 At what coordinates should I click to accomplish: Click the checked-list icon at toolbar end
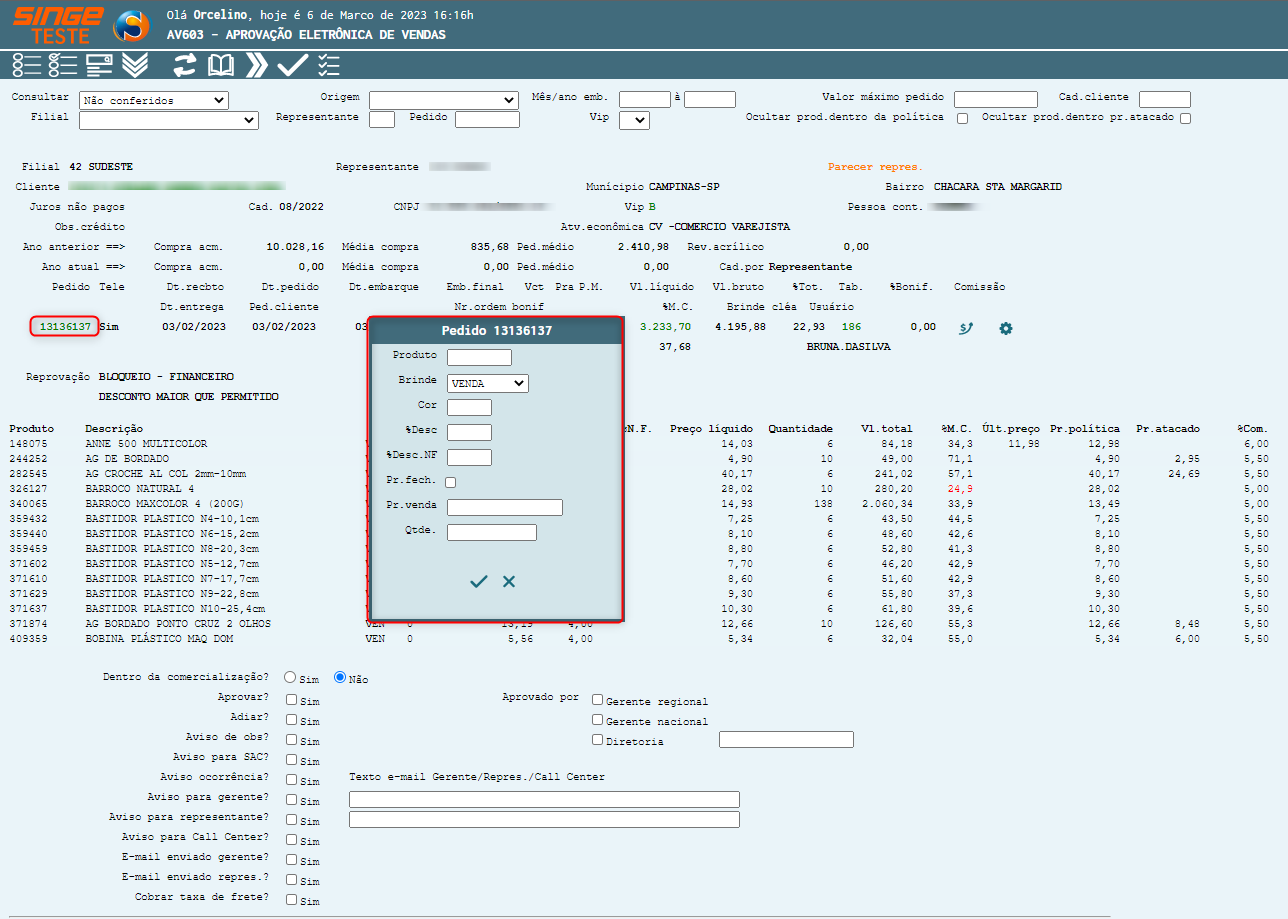coord(329,66)
